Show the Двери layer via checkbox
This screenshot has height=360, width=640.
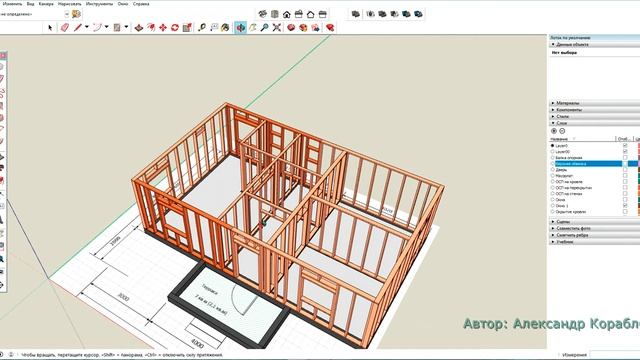[625, 169]
